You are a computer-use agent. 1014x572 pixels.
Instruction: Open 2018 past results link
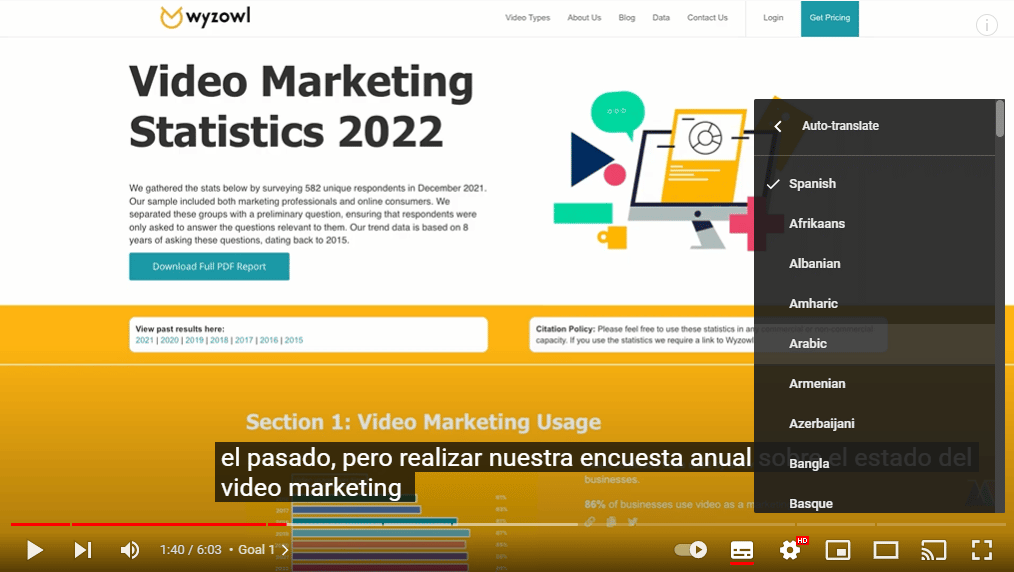[x=219, y=340]
